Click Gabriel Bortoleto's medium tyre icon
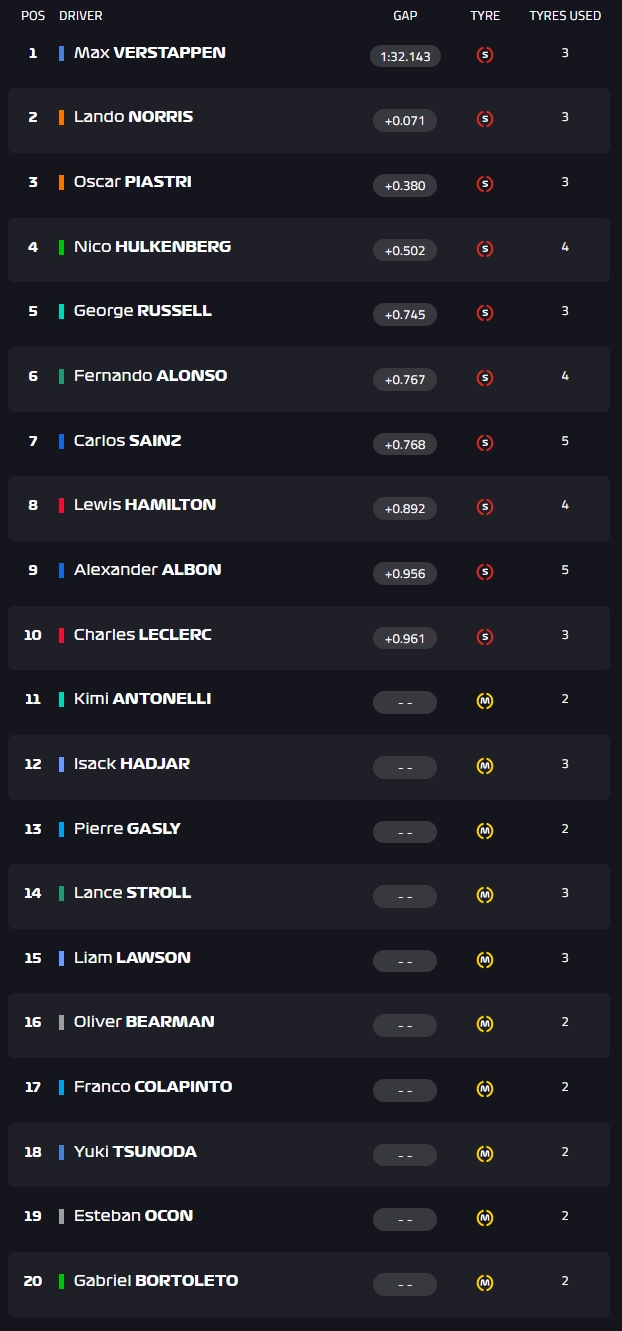The height and width of the screenshot is (1331, 622). tap(485, 1283)
